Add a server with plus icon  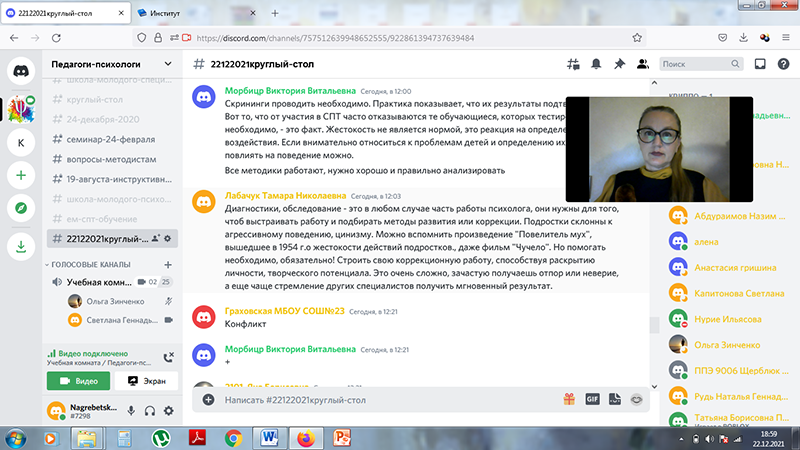(x=21, y=176)
